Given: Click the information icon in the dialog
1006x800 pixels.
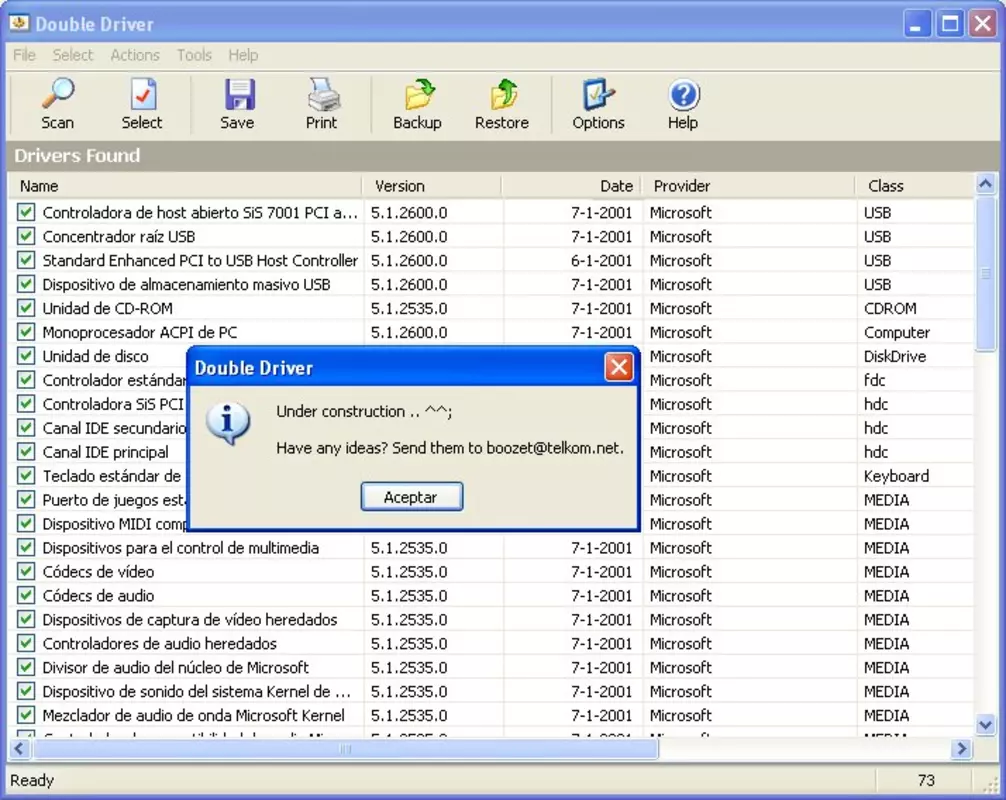Looking at the screenshot, I should tap(227, 423).
